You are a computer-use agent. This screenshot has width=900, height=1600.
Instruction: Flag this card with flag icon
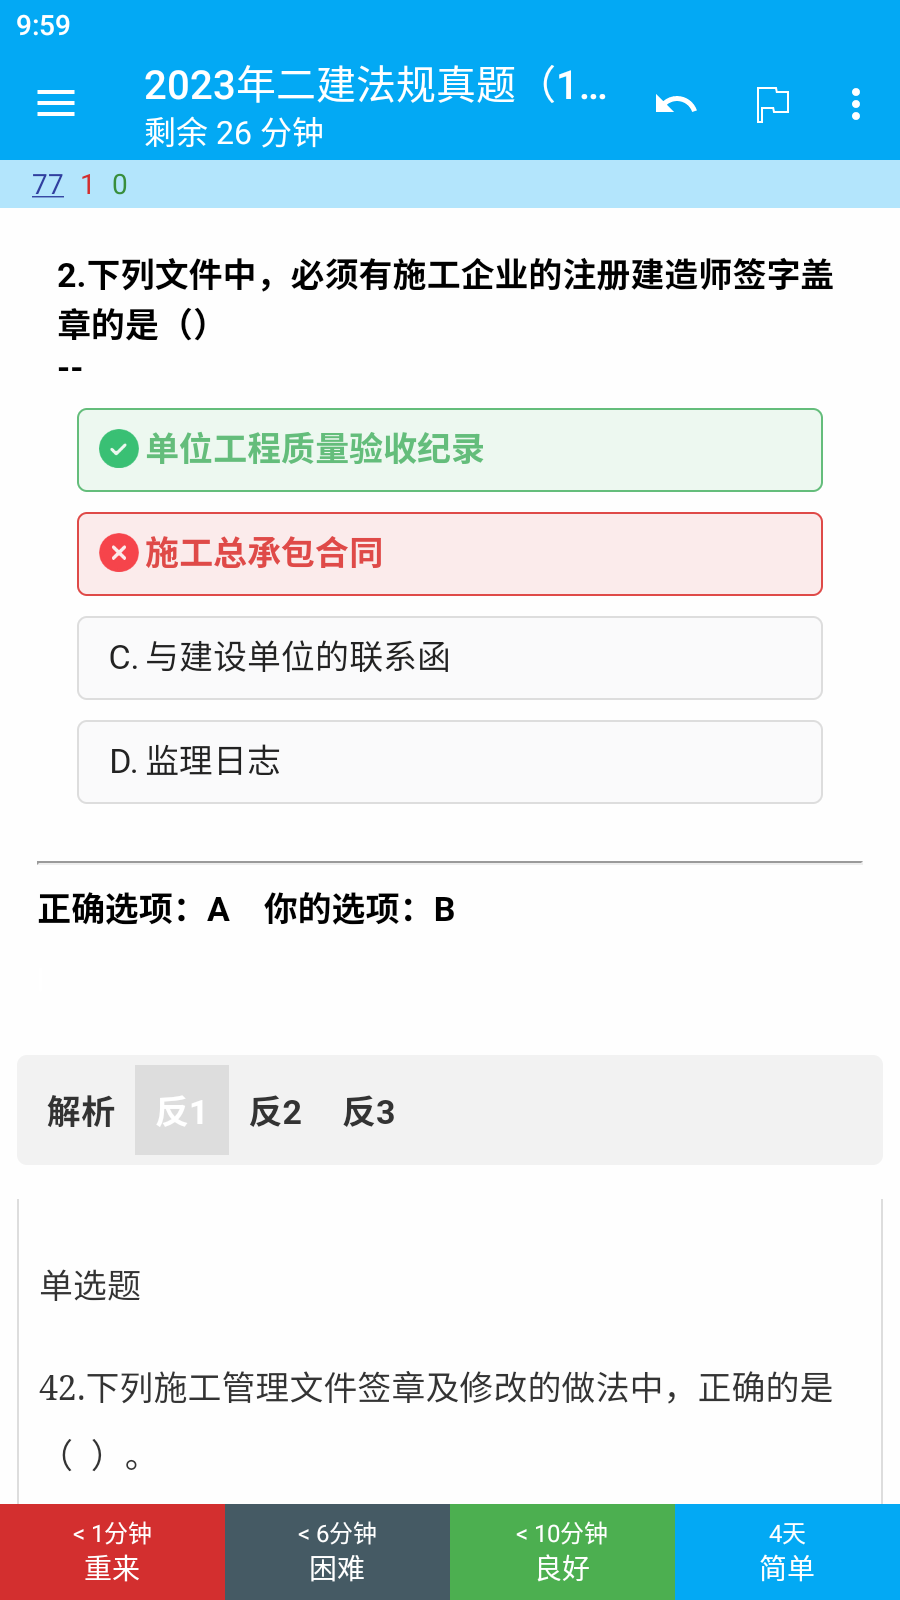[x=772, y=104]
